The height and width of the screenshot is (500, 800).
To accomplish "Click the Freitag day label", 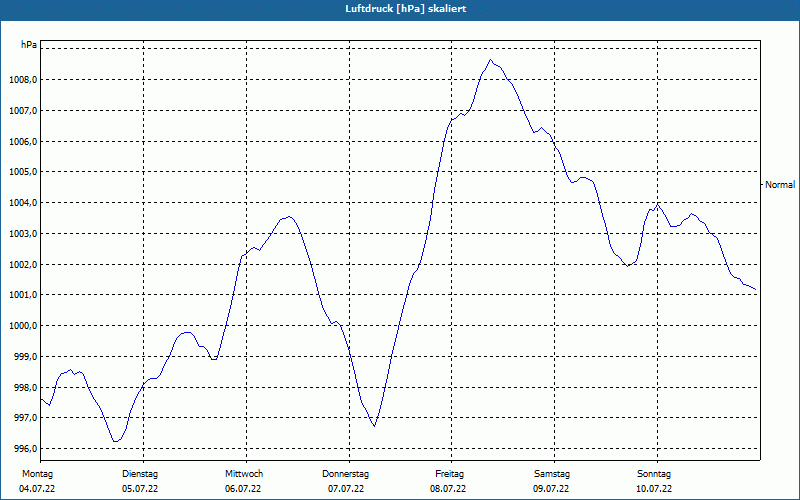I will point(449,474).
